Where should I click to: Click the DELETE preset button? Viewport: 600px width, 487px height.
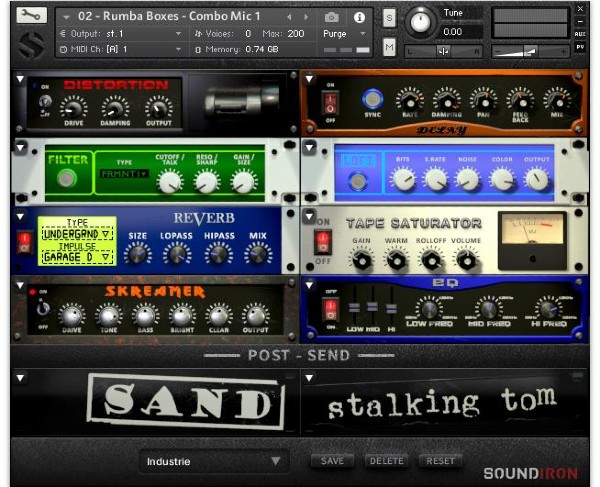coord(386,461)
